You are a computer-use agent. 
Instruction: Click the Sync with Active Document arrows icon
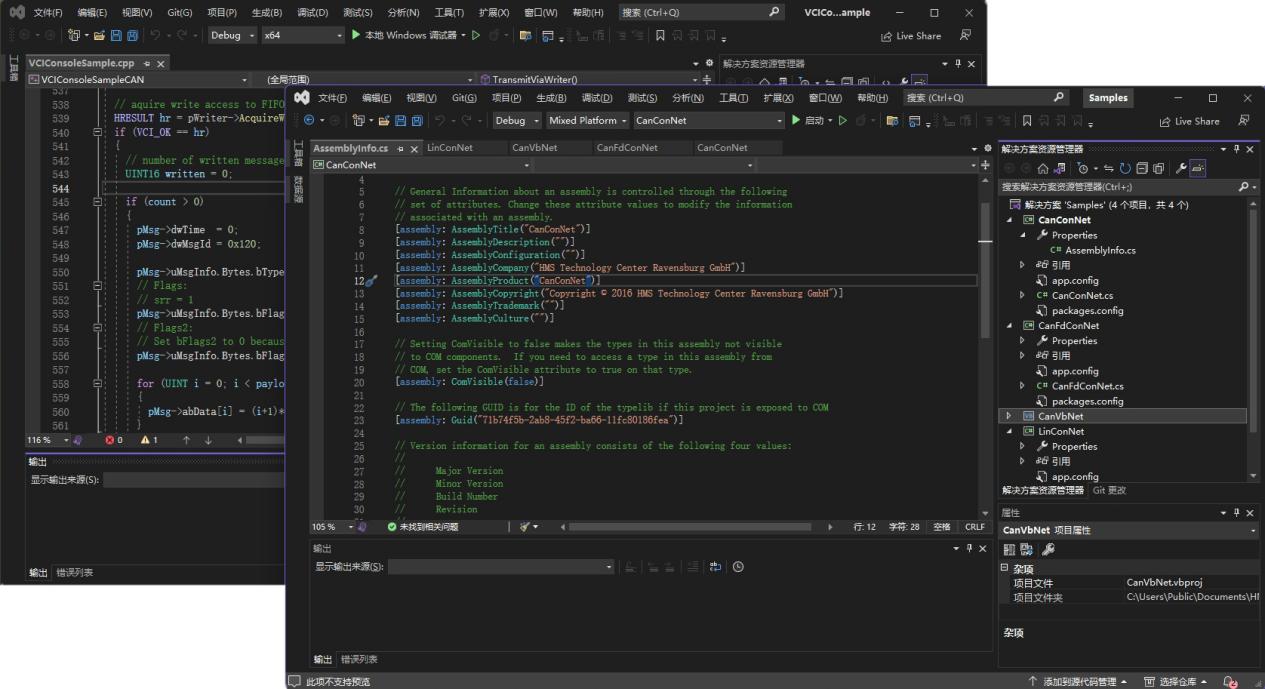[1109, 168]
